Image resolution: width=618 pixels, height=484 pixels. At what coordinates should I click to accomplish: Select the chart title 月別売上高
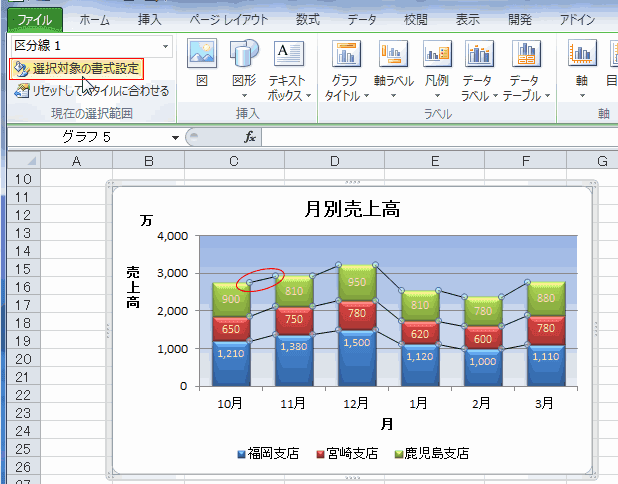click(351, 209)
